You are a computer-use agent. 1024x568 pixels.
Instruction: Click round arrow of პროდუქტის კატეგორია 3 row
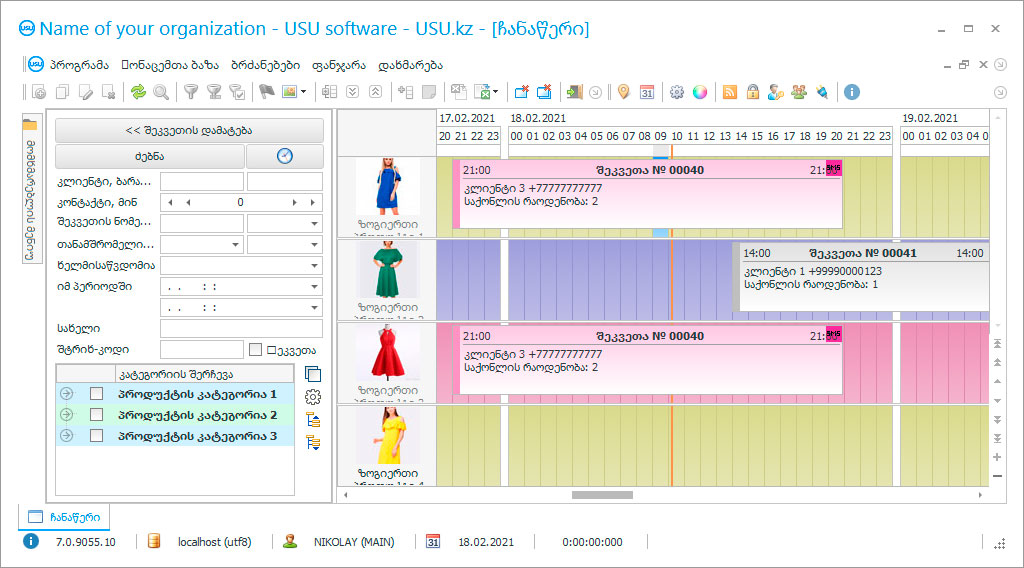click(x=67, y=435)
